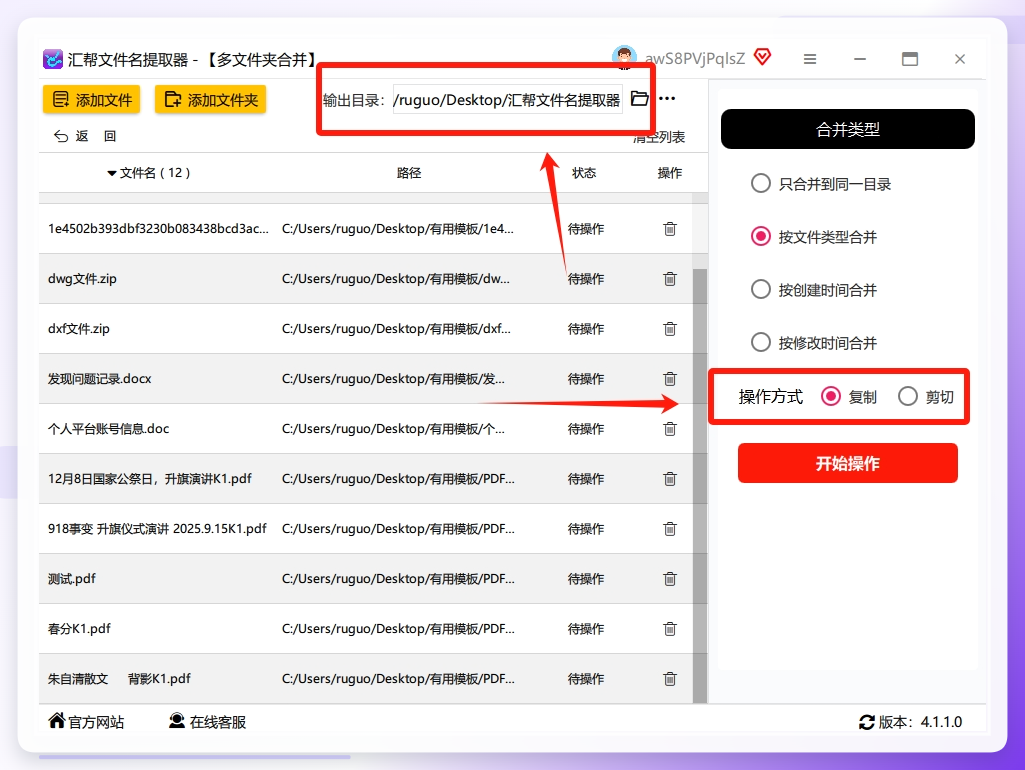Image resolution: width=1025 pixels, height=770 pixels.
Task: Click the 官方网站 home icon
Action: click(57, 720)
